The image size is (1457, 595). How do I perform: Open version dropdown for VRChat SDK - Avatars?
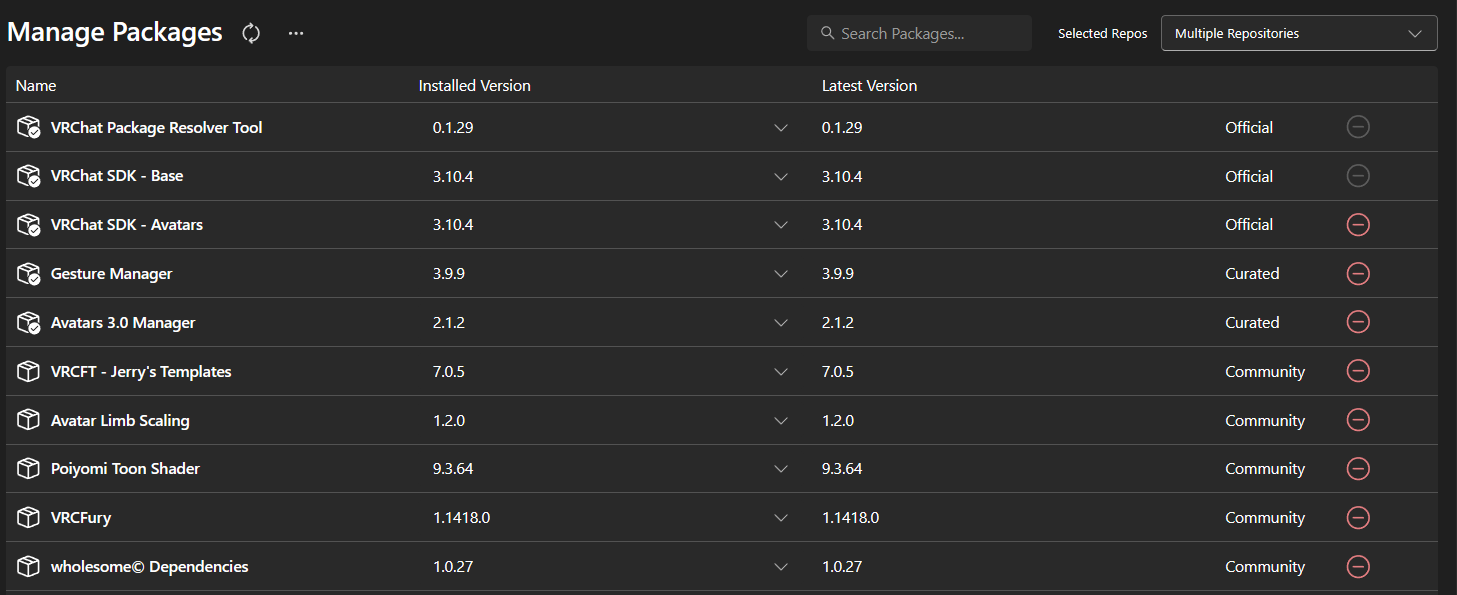[782, 225]
